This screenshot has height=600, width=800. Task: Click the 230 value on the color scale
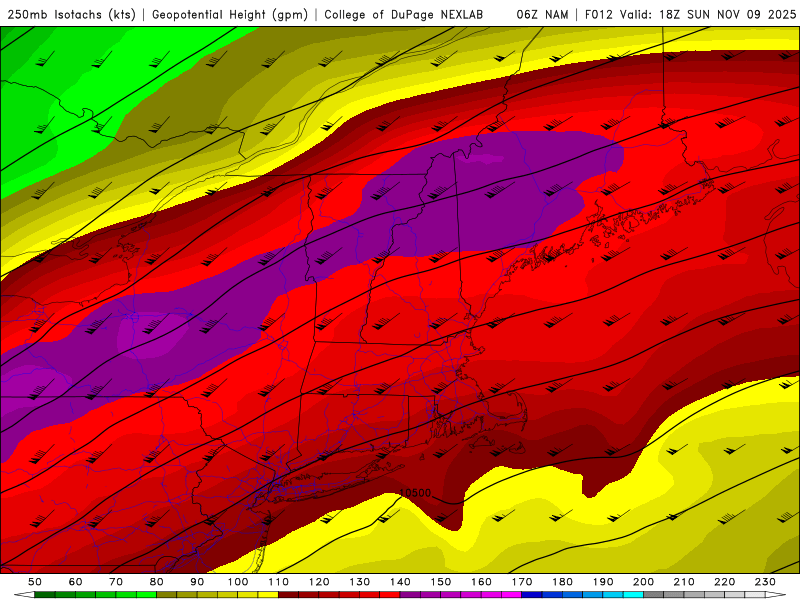pos(765,582)
